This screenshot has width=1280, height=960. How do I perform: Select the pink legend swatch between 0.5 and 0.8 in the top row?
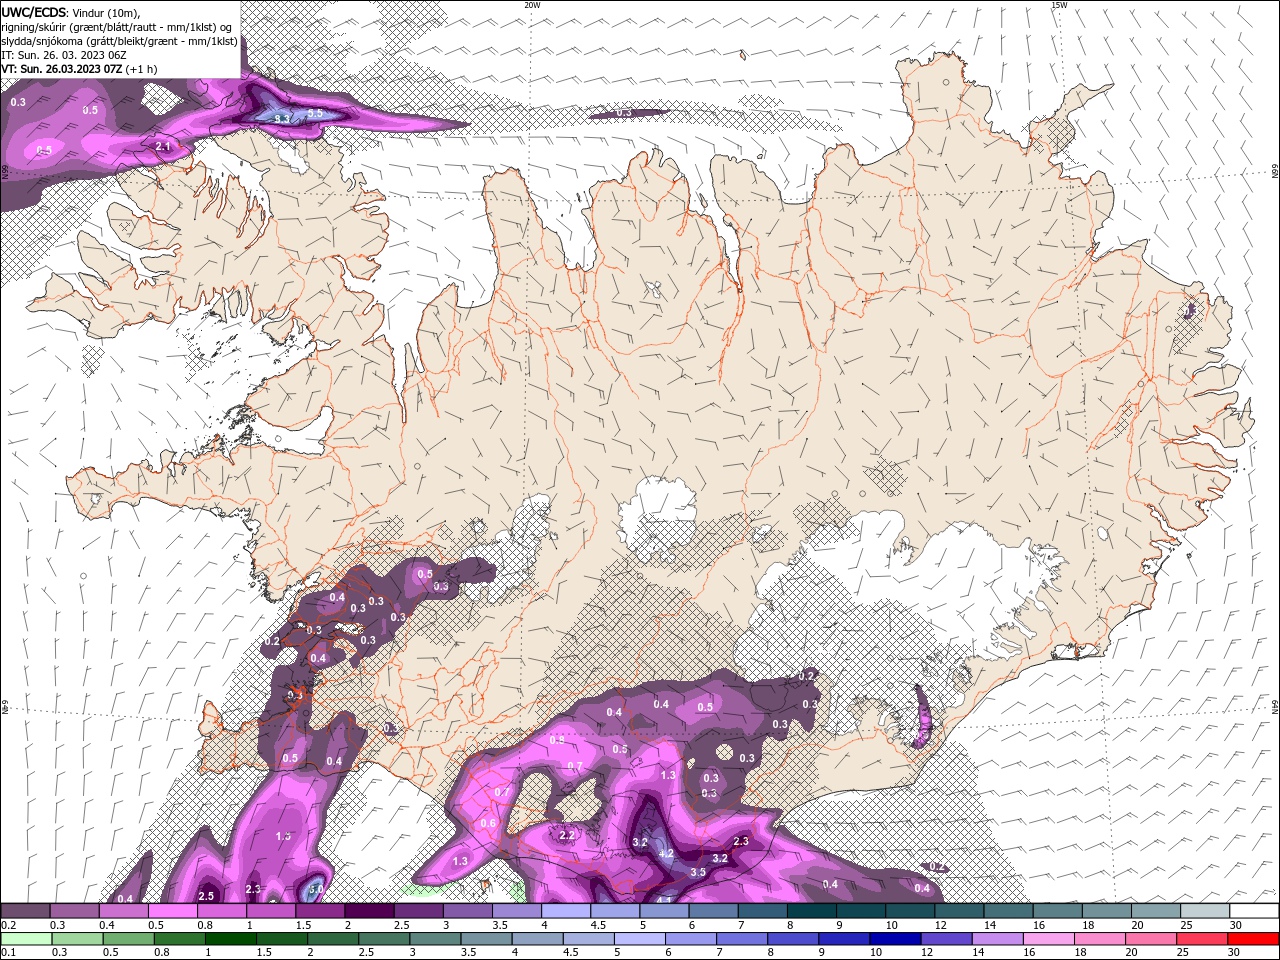click(x=172, y=911)
